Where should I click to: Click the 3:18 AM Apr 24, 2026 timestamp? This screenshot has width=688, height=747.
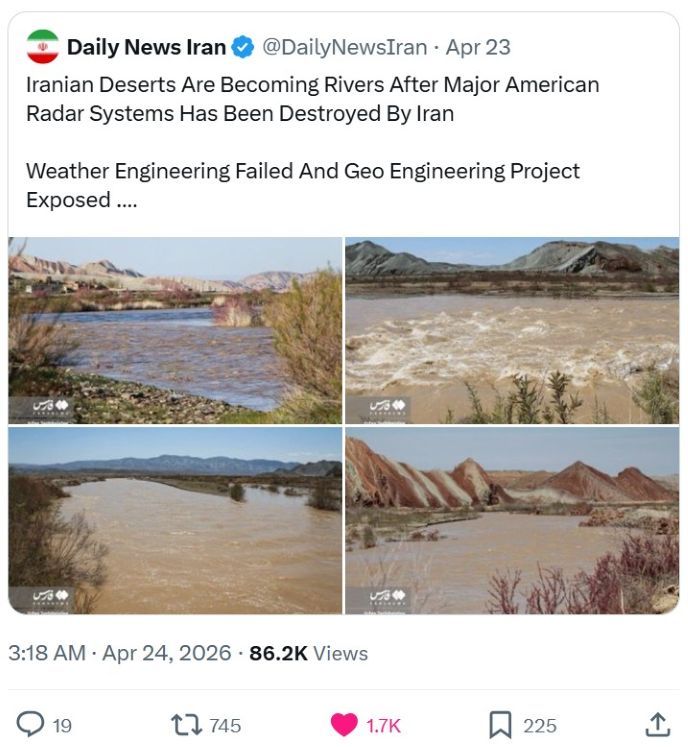click(120, 653)
